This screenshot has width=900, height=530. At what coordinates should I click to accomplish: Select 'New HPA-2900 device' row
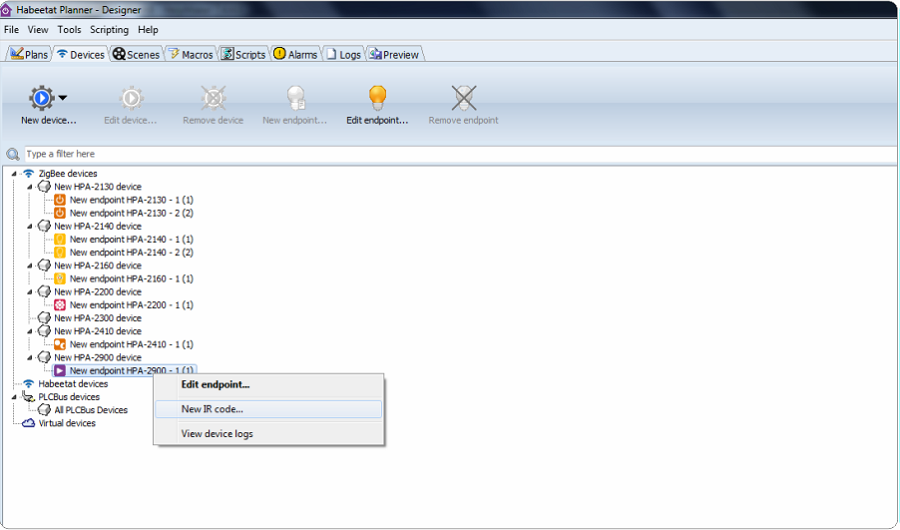pos(98,357)
